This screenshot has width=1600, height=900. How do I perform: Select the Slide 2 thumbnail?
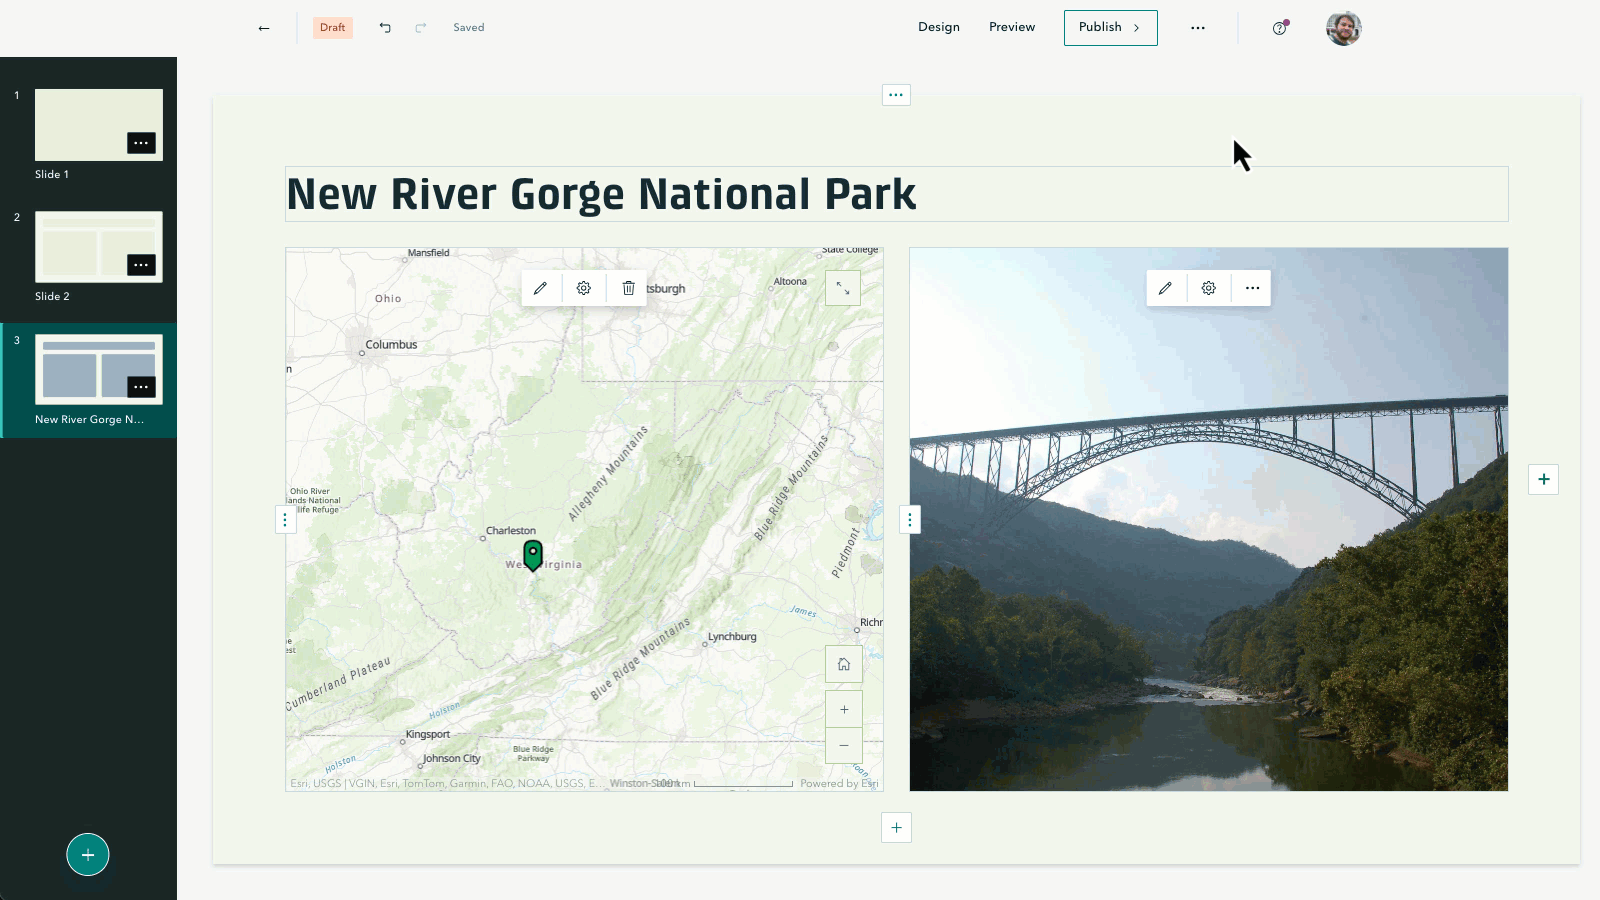98,247
